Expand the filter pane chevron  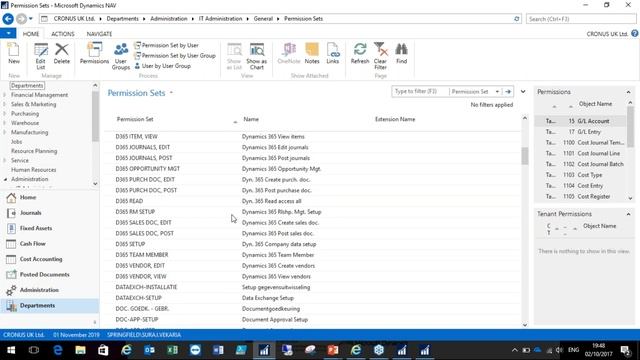click(523, 91)
